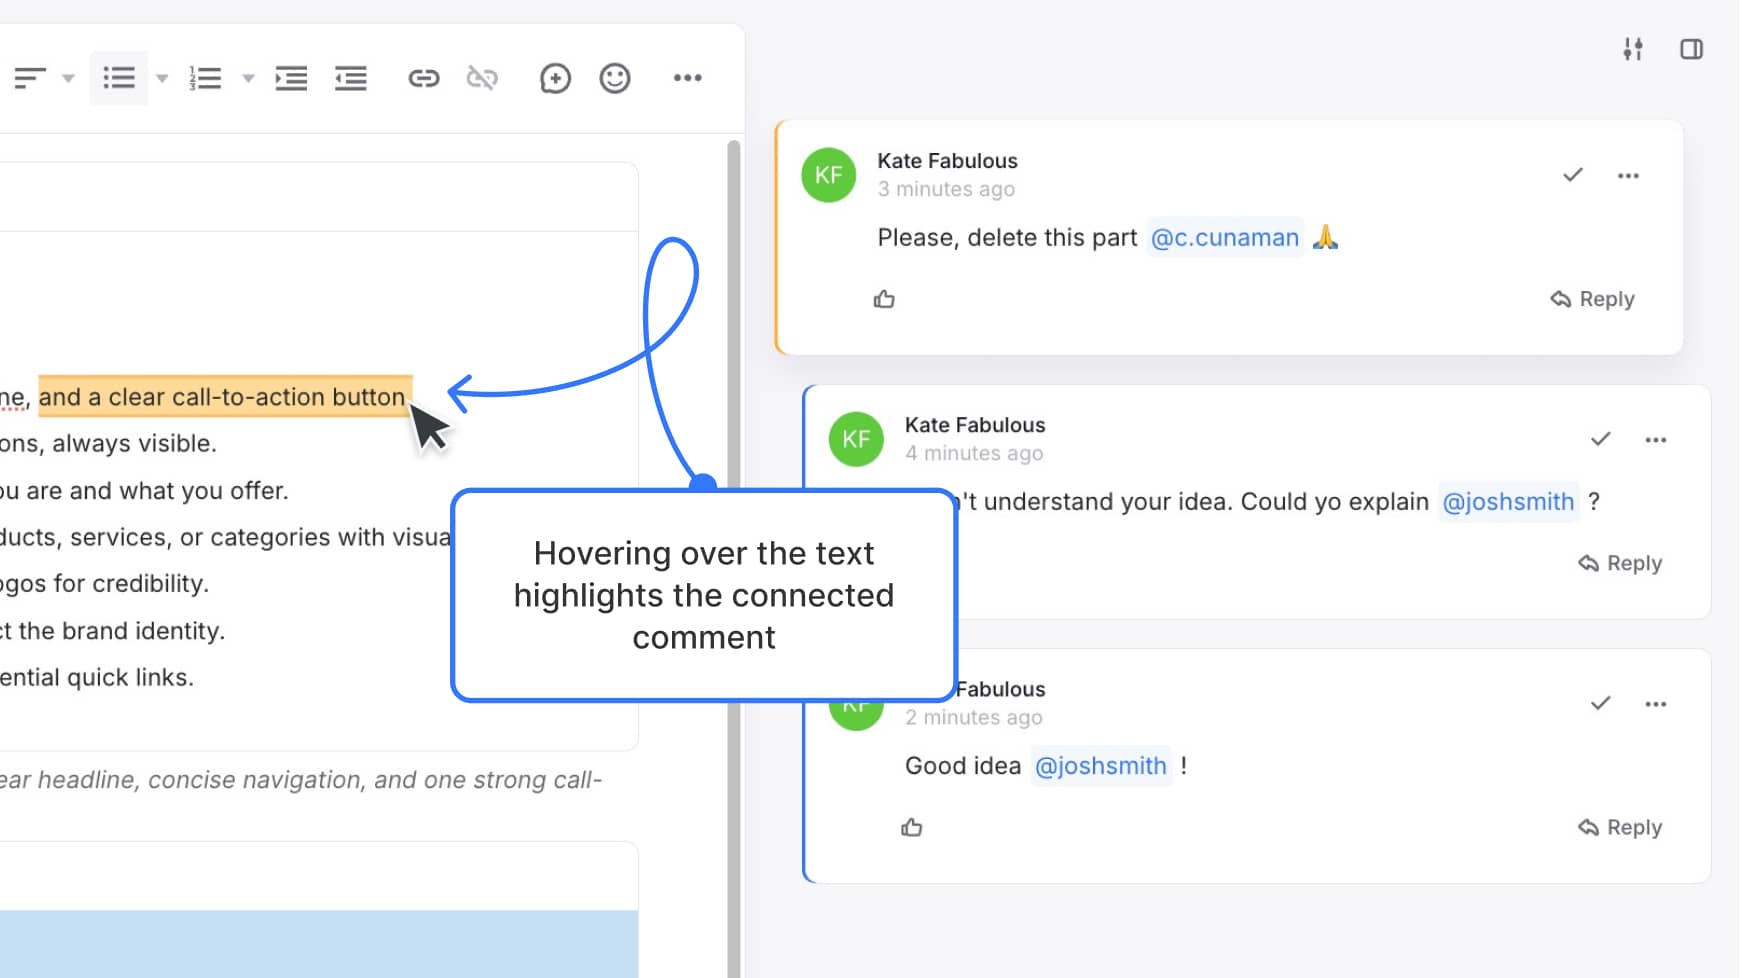This screenshot has height=978, width=1742.
Task: Click the text 'ential quick links.'
Action: [x=97, y=677]
